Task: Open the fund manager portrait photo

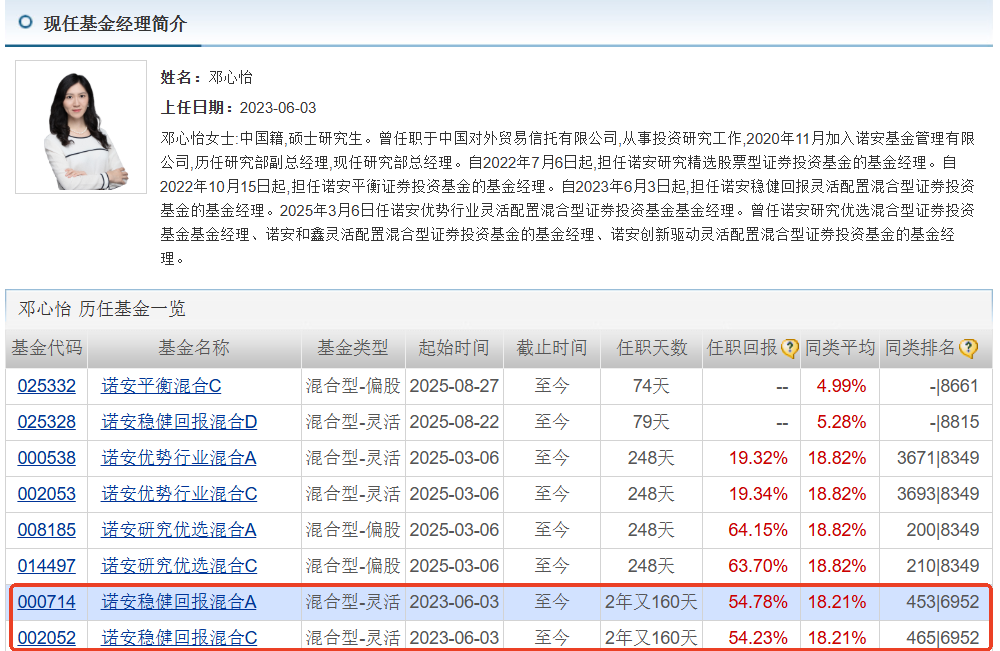Action: coord(81,127)
